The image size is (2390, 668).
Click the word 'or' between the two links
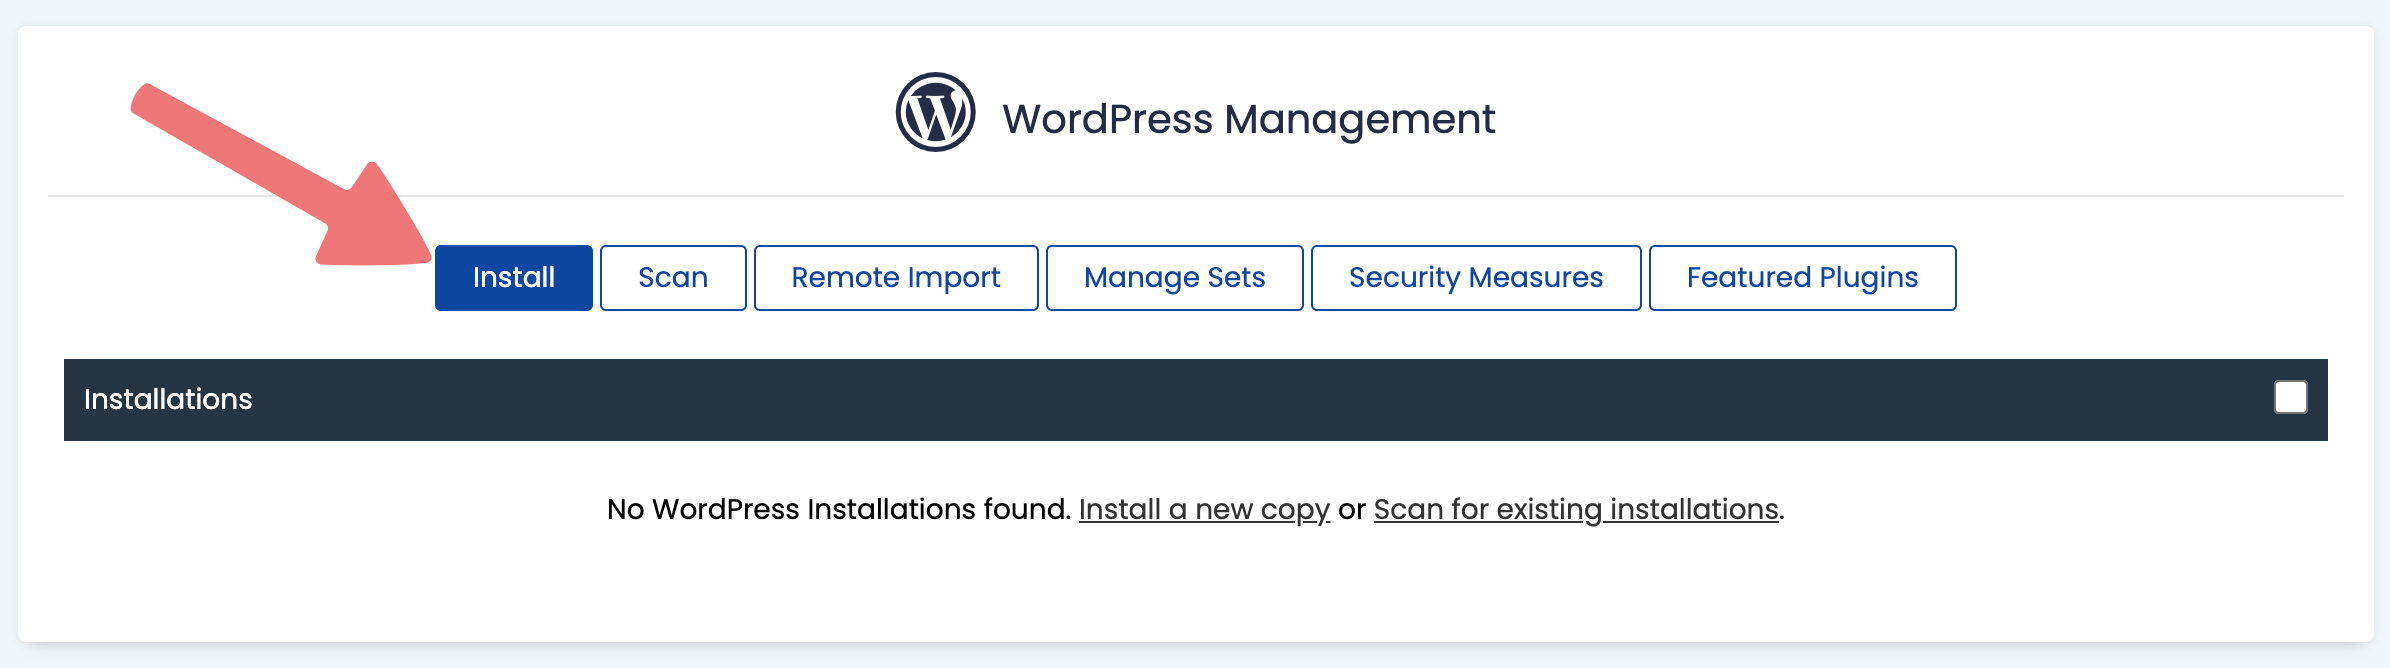1352,511
